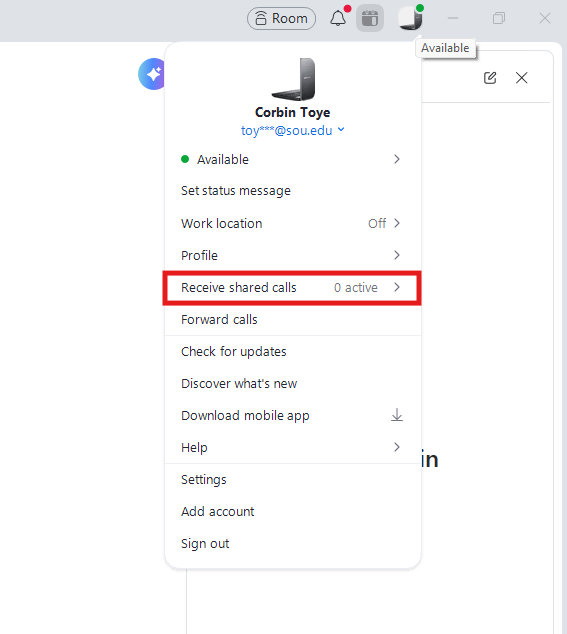Open the Room connection button
Image resolution: width=567 pixels, height=634 pixels.
click(x=281, y=19)
